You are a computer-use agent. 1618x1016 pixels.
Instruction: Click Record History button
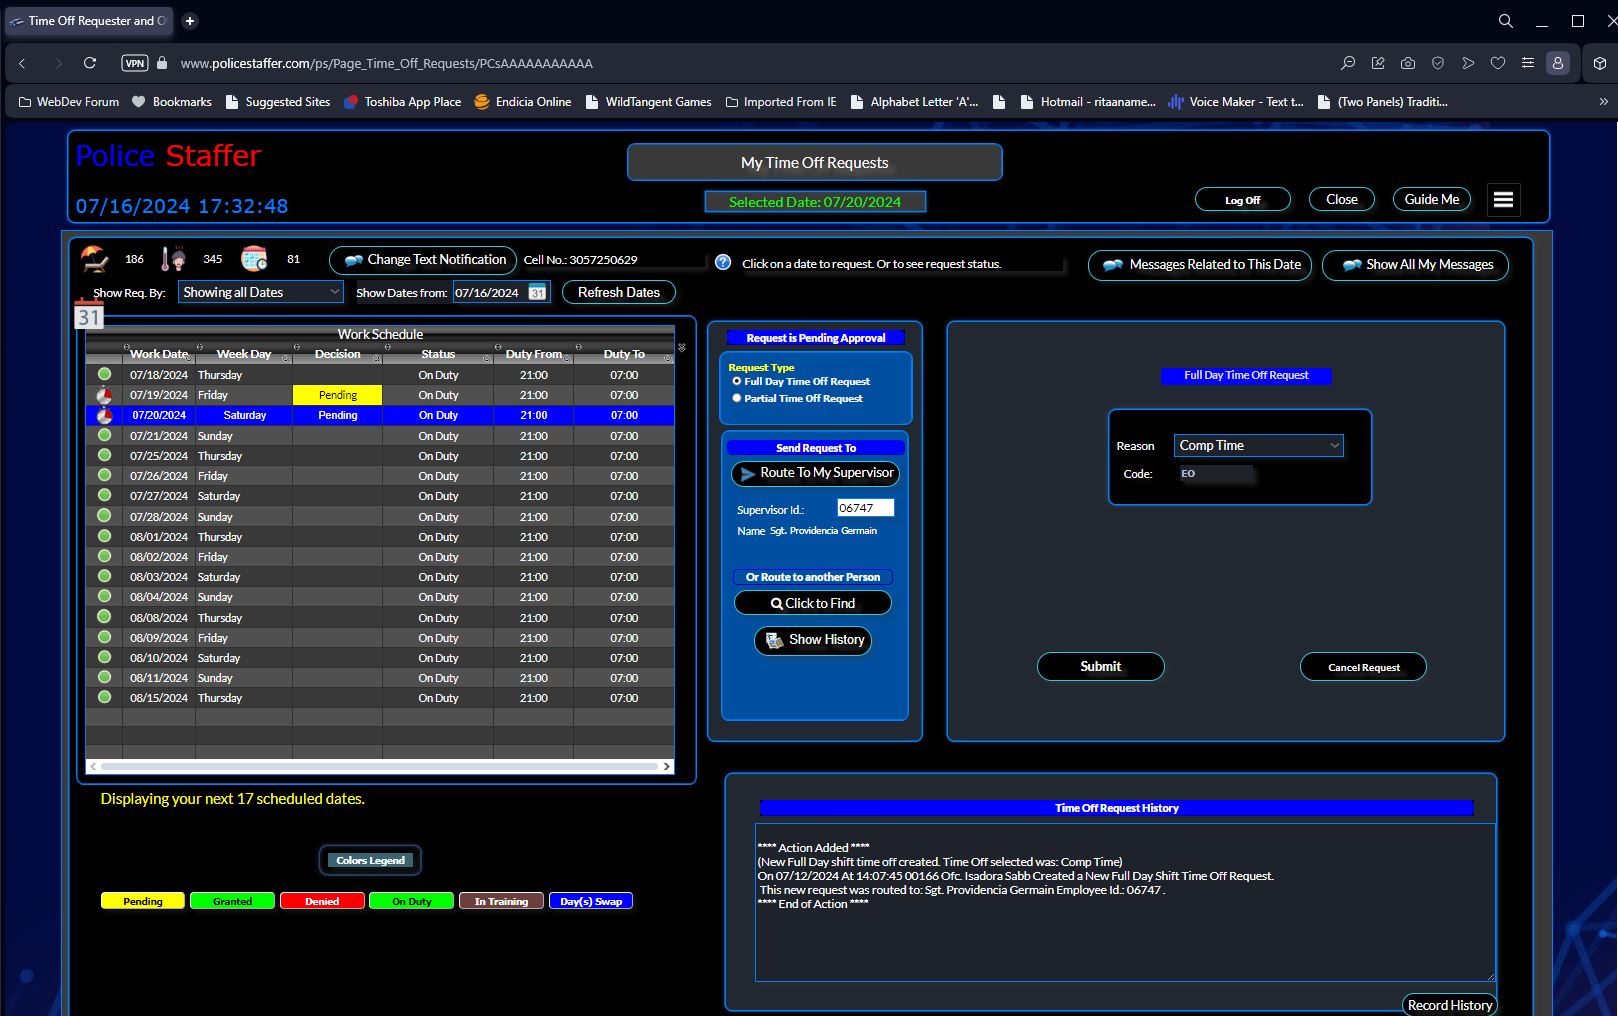pos(1450,1005)
